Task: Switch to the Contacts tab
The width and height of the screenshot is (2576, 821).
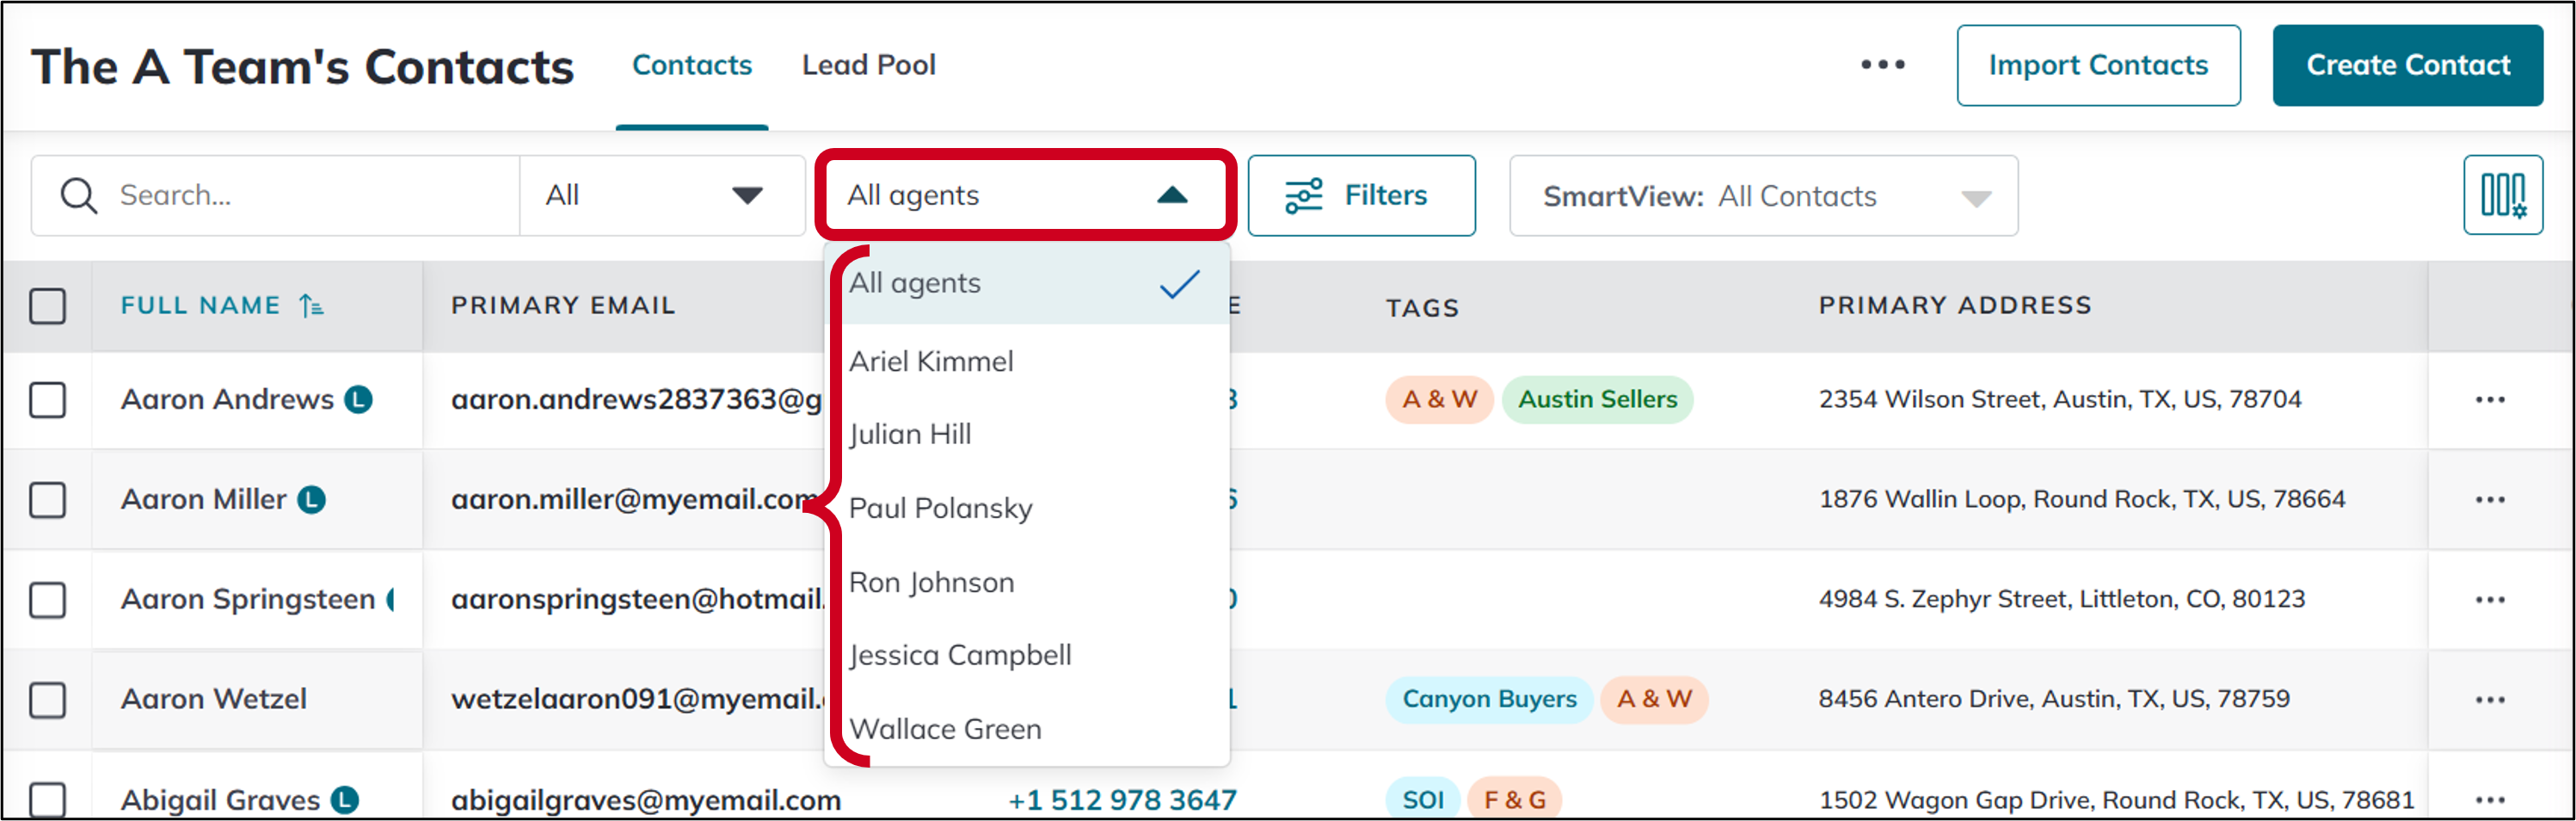Action: pyautogui.click(x=692, y=65)
